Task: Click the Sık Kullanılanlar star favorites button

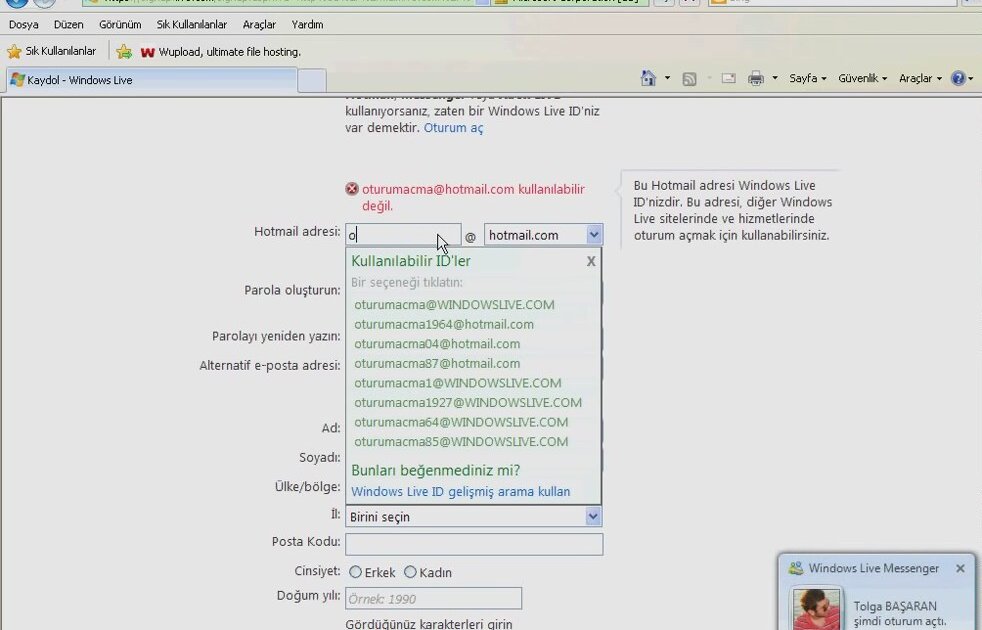Action: [x=51, y=51]
